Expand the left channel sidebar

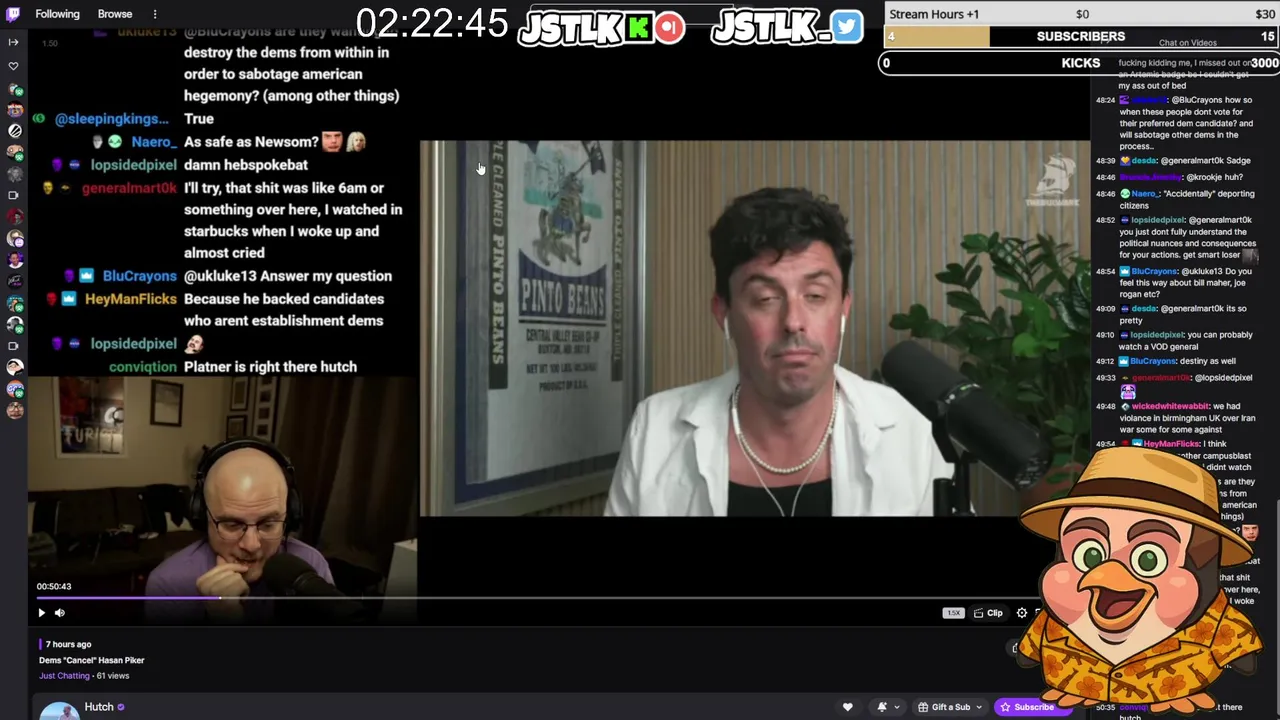(14, 42)
